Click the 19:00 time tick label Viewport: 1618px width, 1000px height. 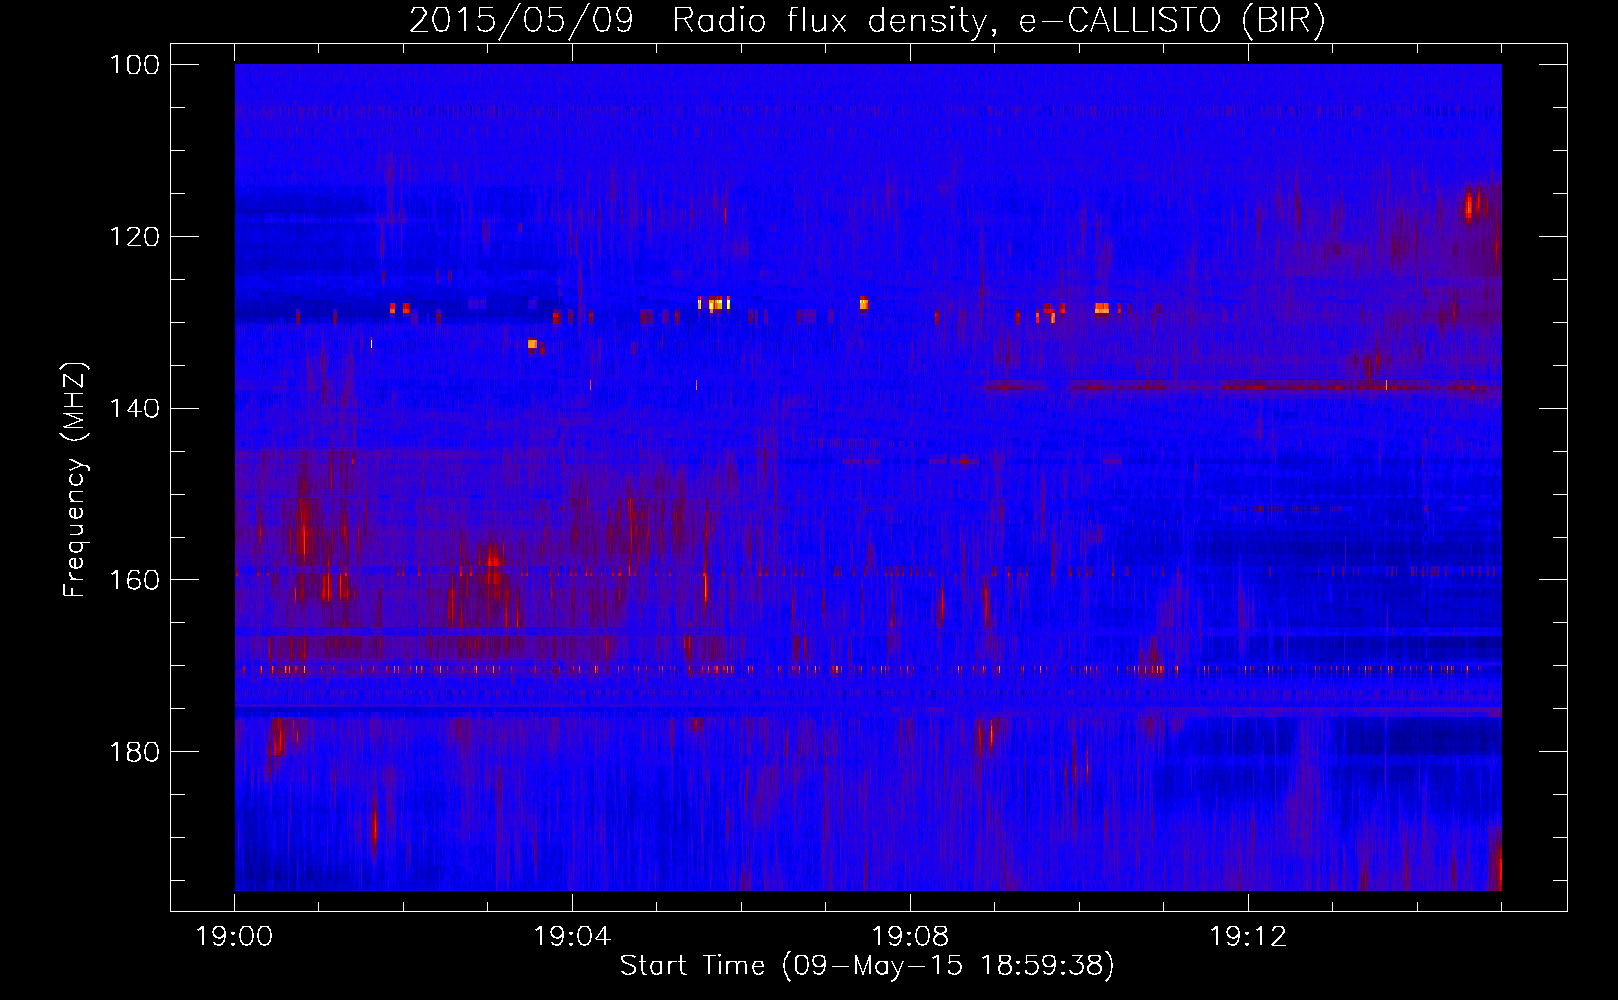coord(234,937)
